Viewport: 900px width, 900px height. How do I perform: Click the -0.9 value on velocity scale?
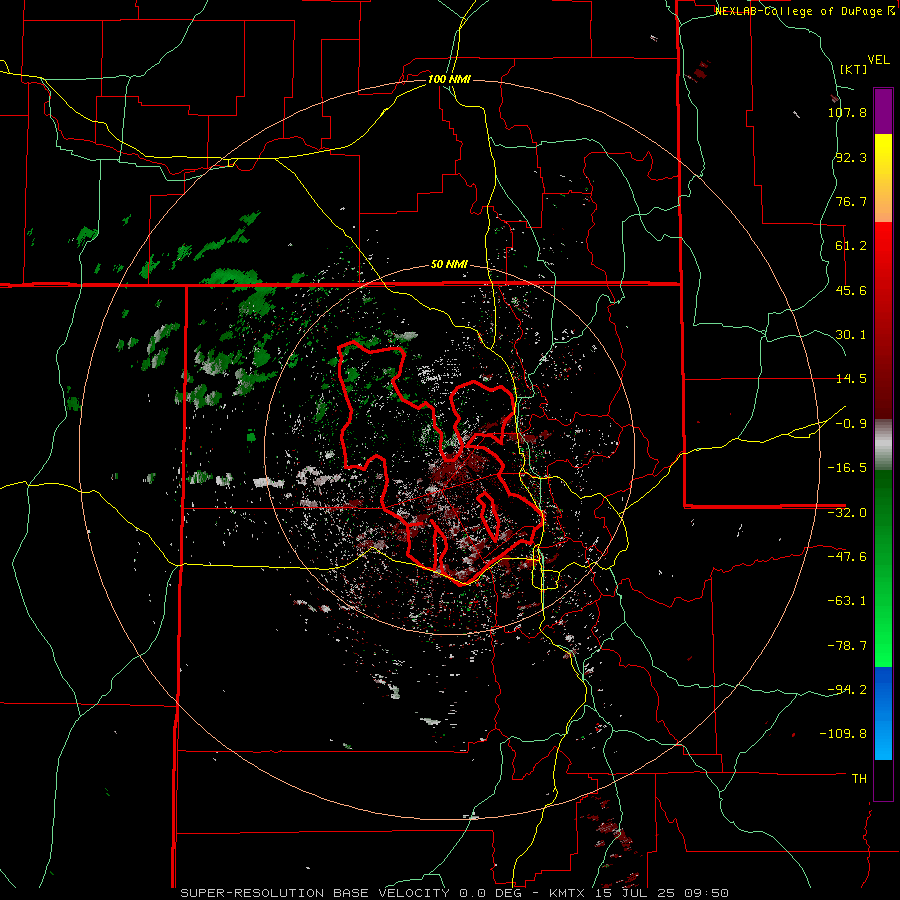pos(851,424)
